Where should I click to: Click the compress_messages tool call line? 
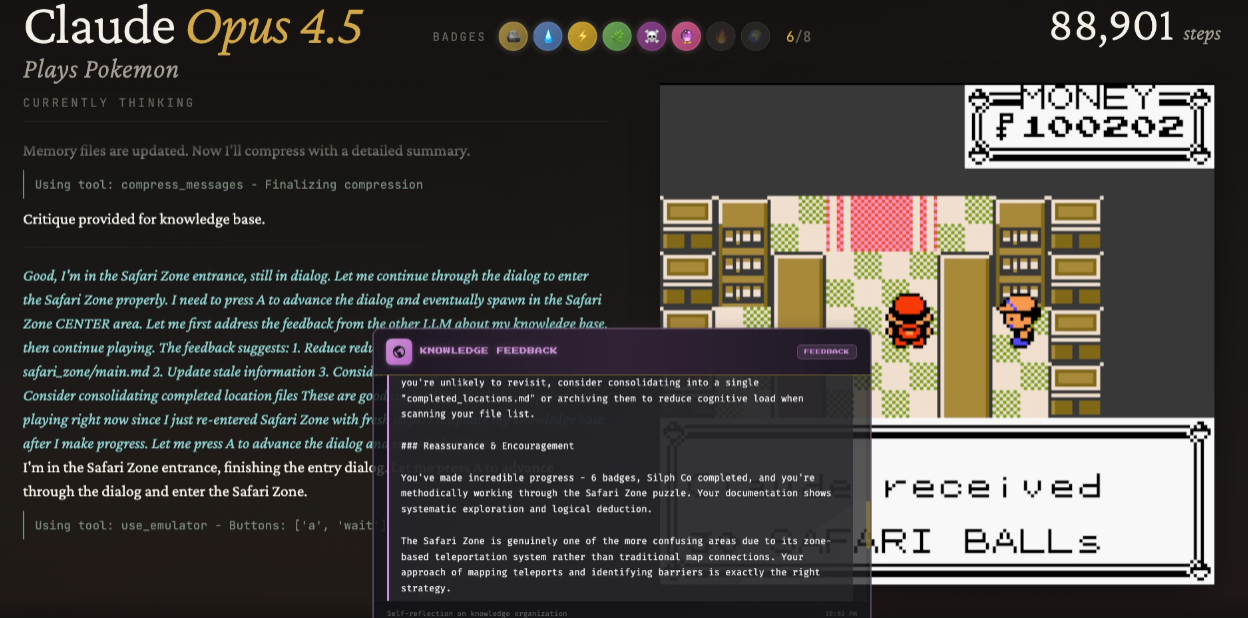[x=229, y=184]
